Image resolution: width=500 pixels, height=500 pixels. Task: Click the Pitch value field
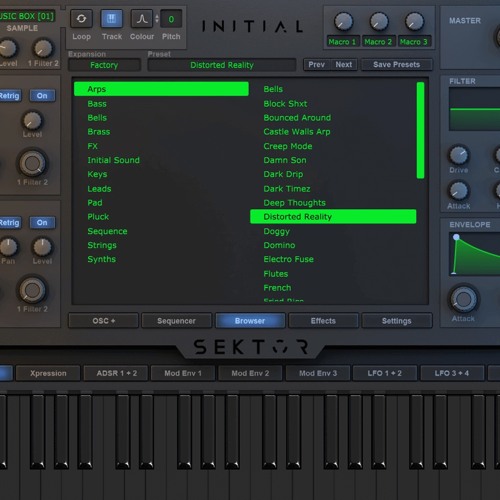(171, 19)
